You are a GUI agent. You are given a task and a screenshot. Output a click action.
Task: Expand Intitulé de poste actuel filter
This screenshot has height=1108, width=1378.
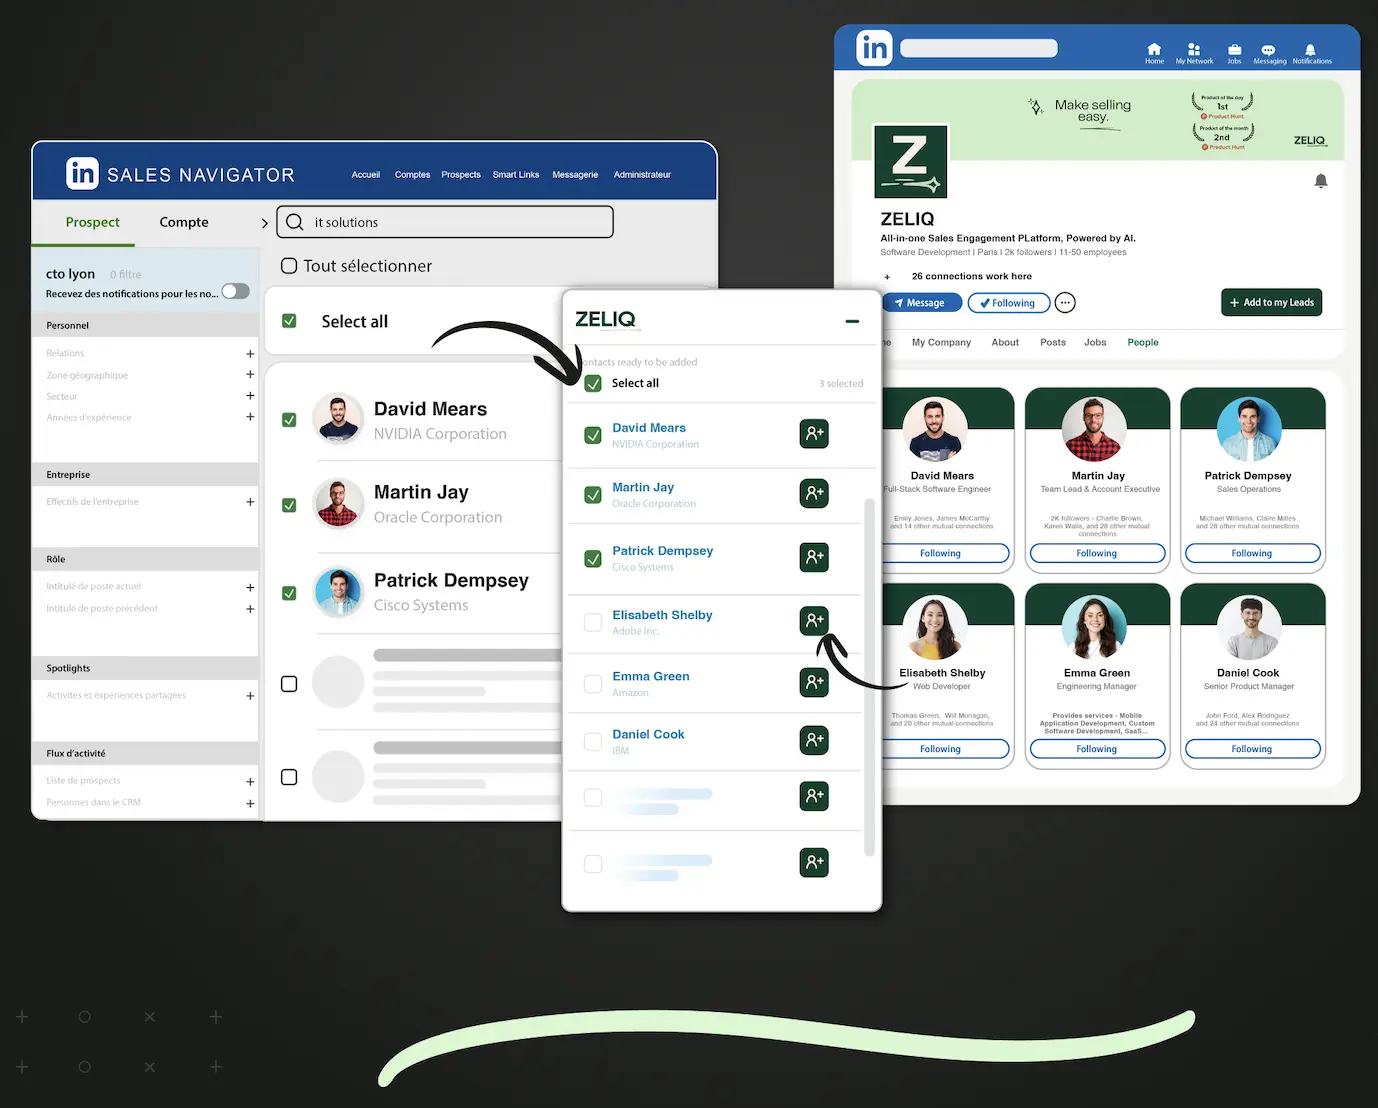click(x=250, y=587)
